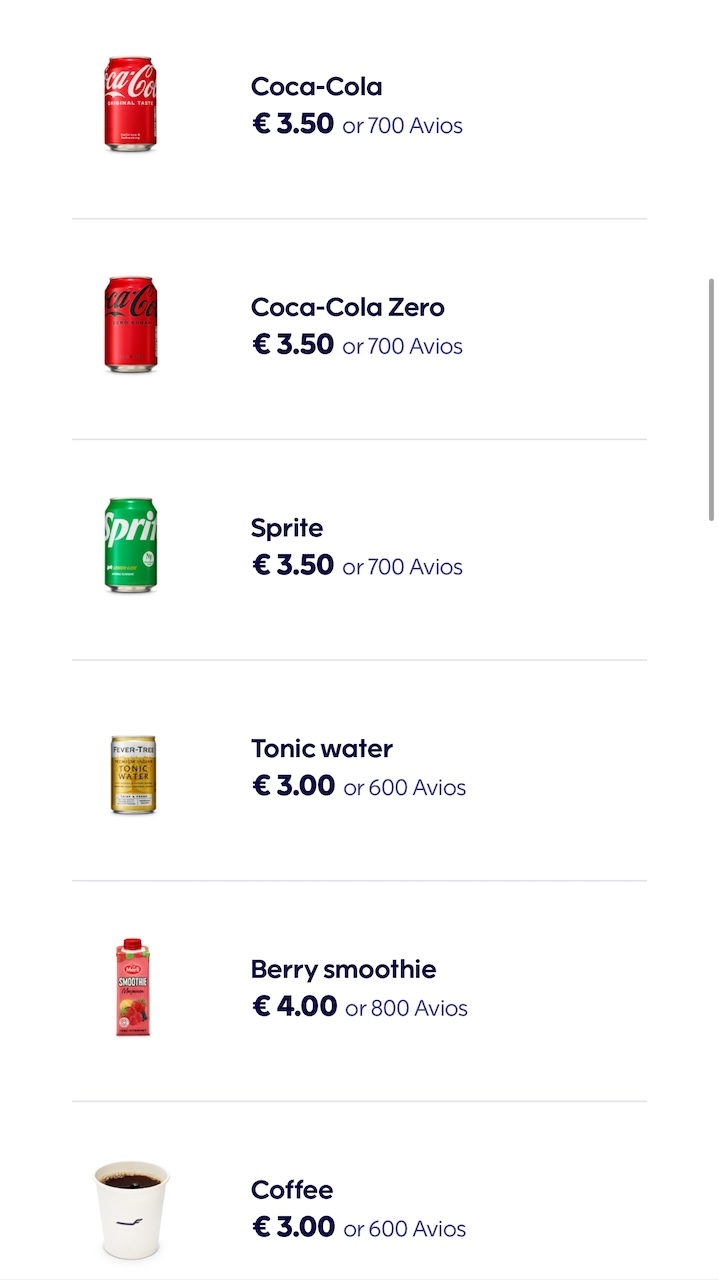Click the Coca-Cola Zero € 3.50 price
This screenshot has height=1280, width=719.
[x=293, y=345]
